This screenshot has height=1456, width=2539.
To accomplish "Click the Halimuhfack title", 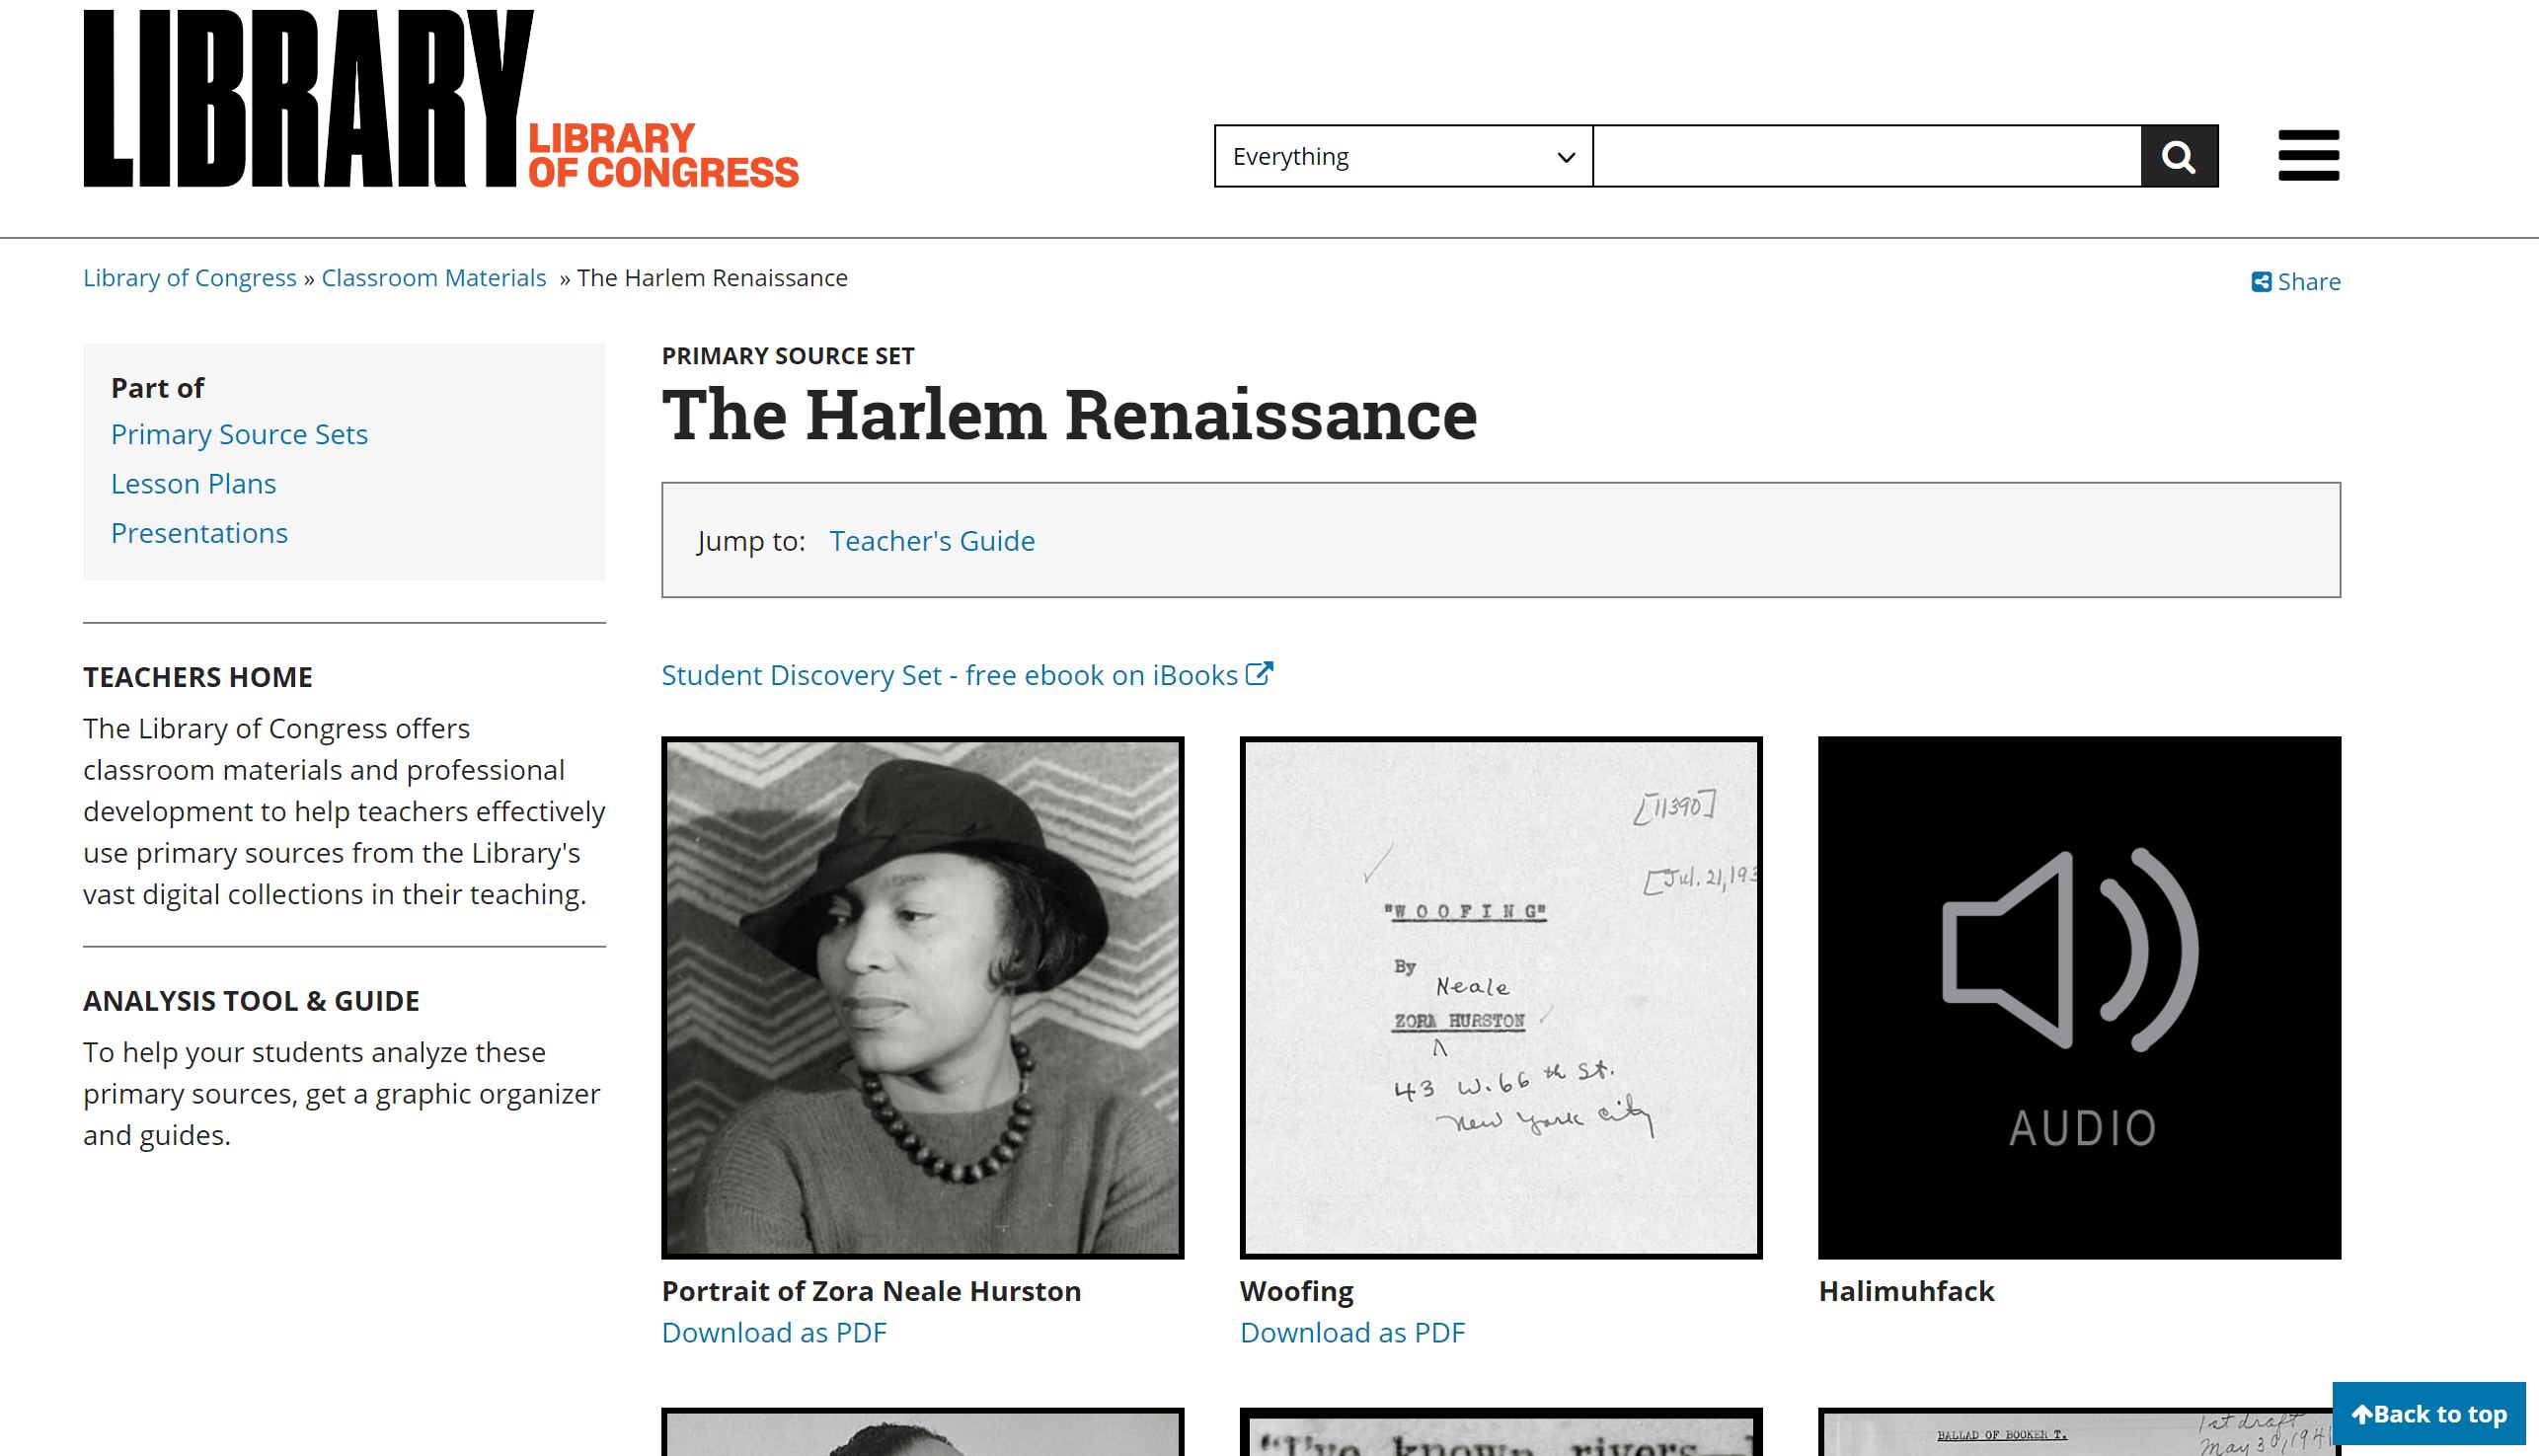I will [1906, 1291].
